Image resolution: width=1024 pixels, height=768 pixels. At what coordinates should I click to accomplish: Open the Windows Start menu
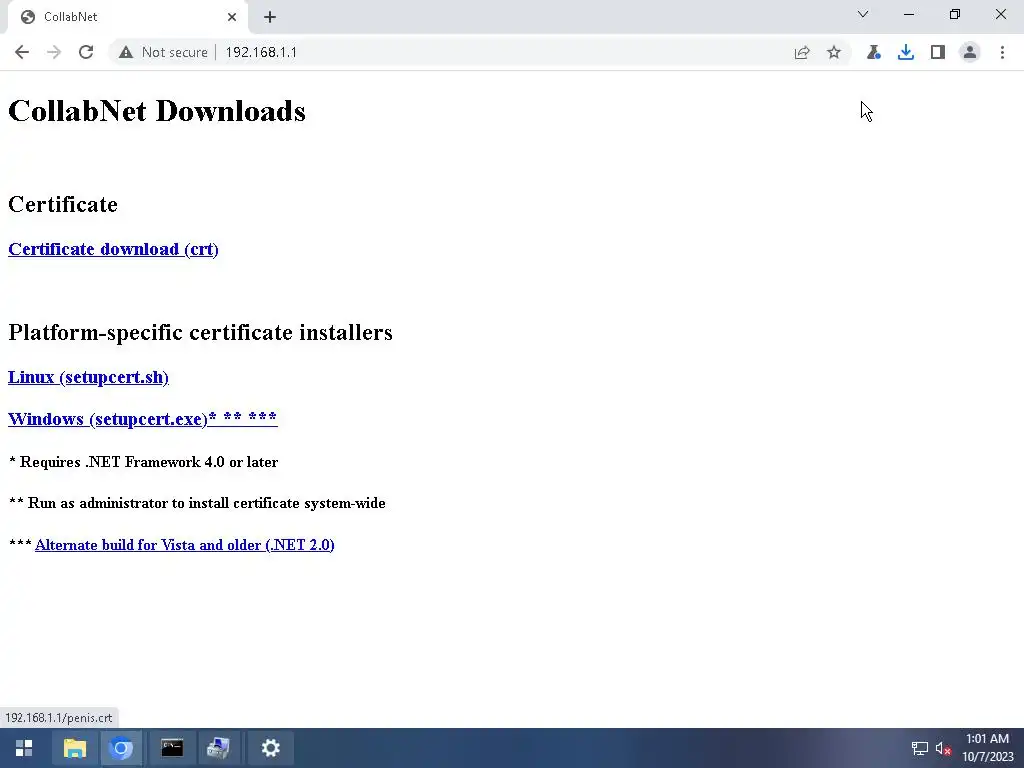[x=24, y=748]
